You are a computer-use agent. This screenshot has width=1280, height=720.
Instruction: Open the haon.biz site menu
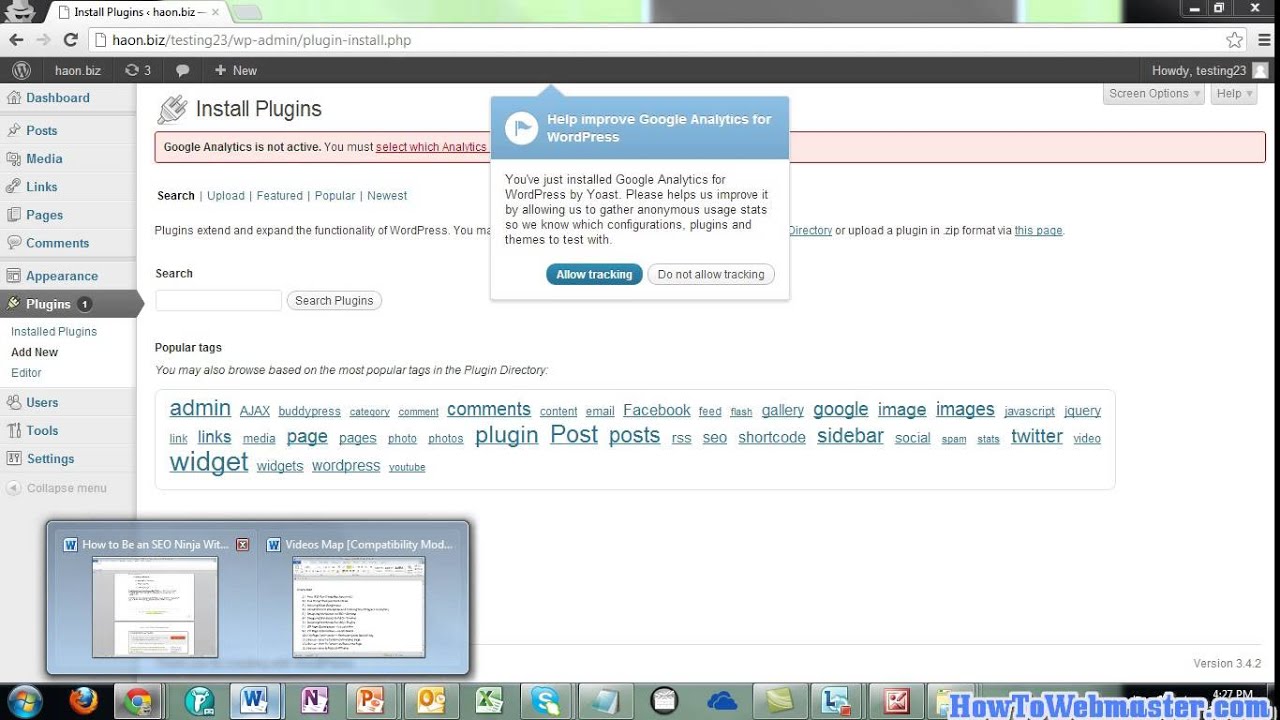[77, 71]
